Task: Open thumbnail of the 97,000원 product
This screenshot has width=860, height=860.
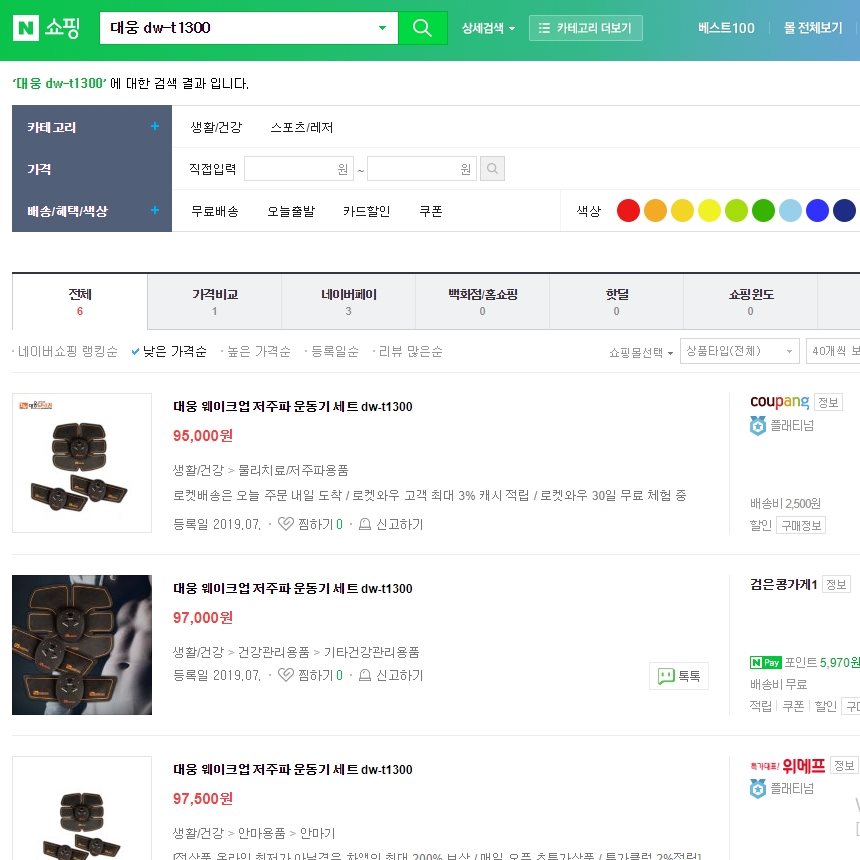Action: click(82, 644)
